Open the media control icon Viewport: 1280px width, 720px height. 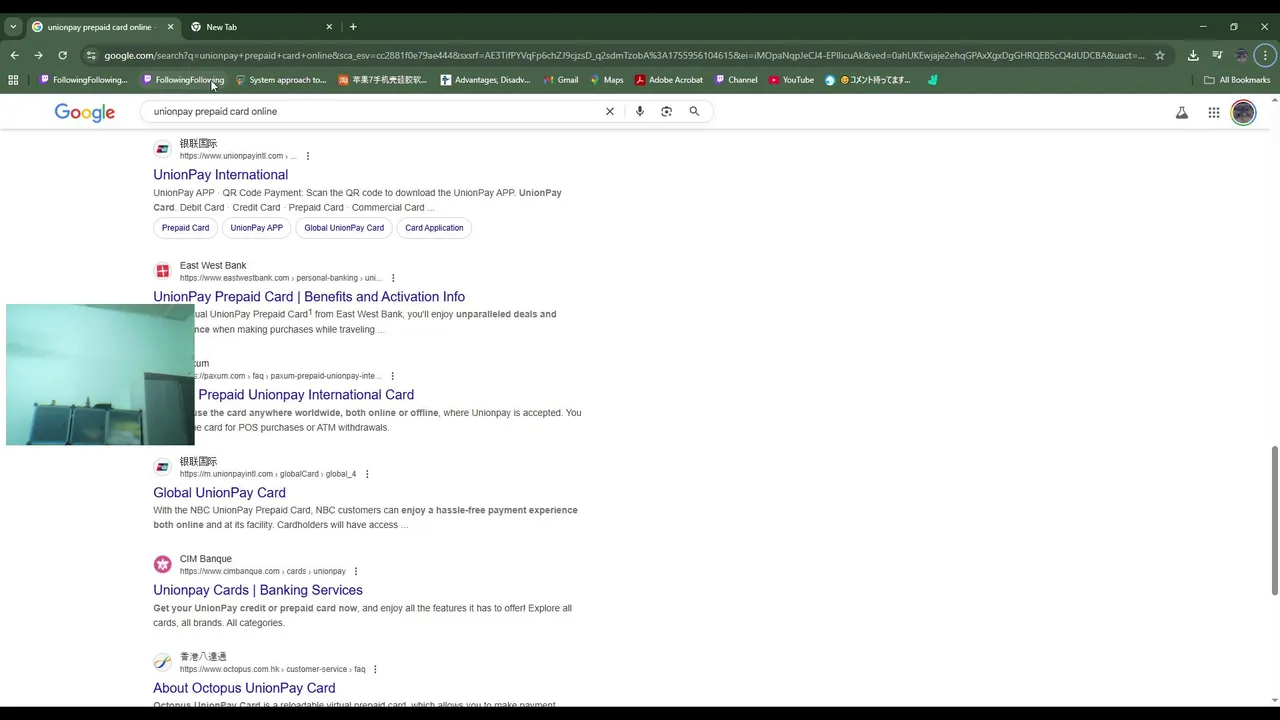[x=1217, y=55]
